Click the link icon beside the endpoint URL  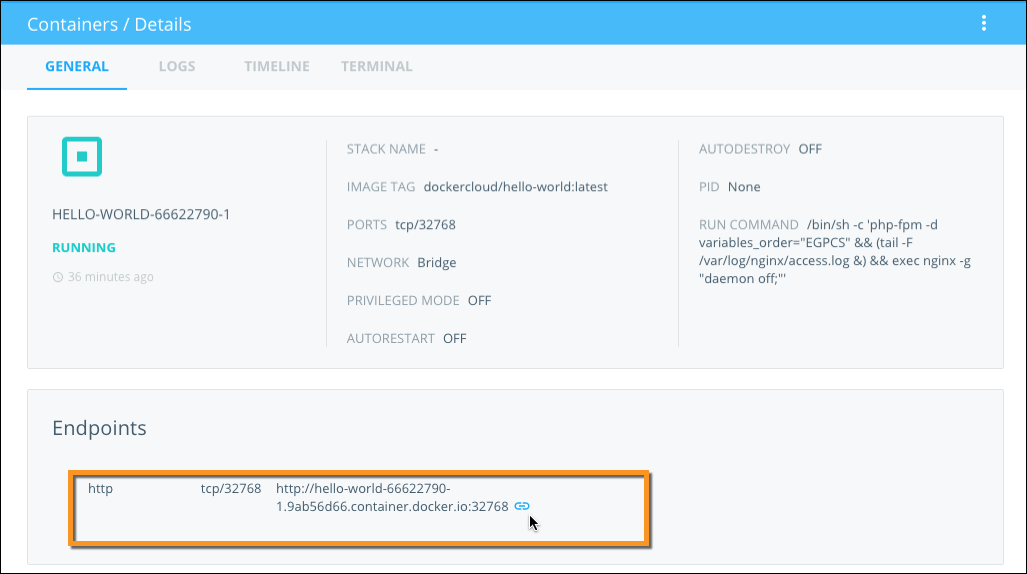coord(521,506)
